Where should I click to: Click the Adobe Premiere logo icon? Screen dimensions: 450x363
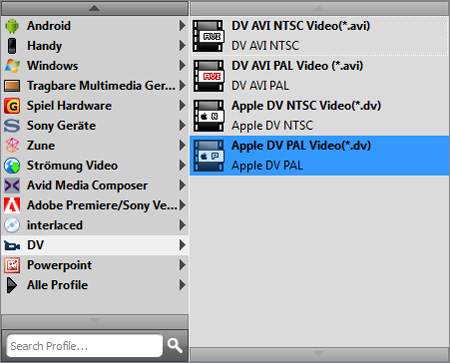coord(12,205)
